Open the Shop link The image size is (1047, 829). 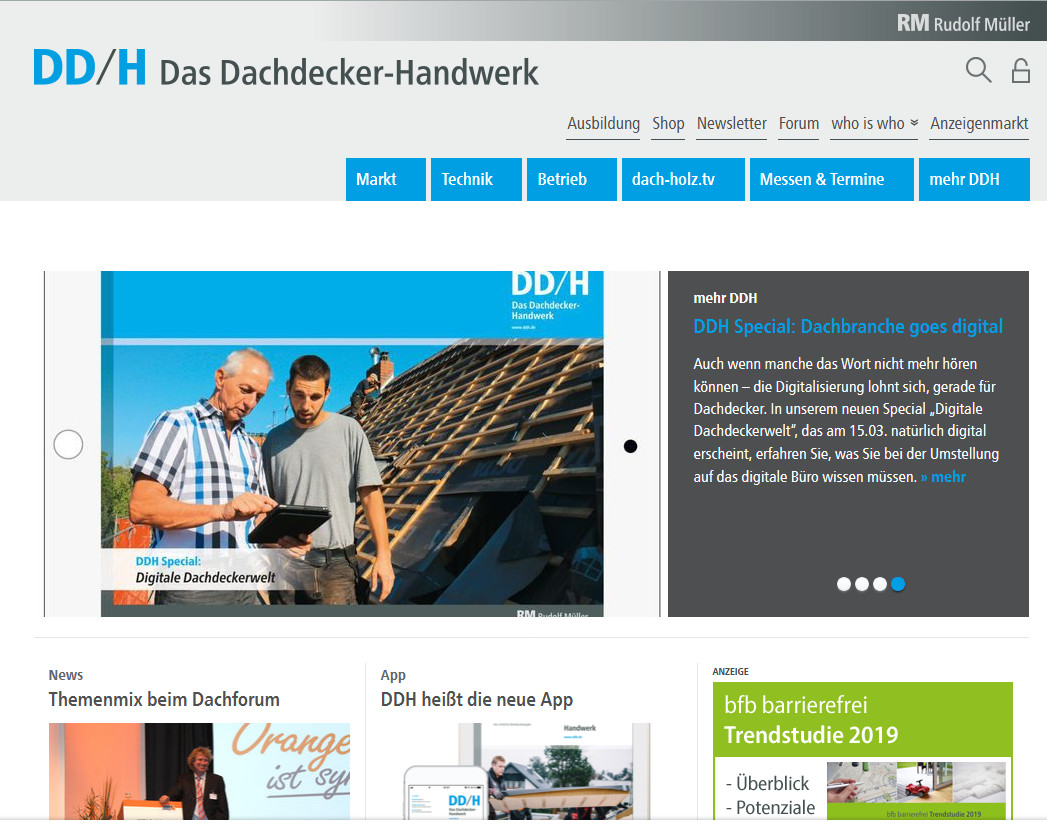pyautogui.click(x=668, y=123)
